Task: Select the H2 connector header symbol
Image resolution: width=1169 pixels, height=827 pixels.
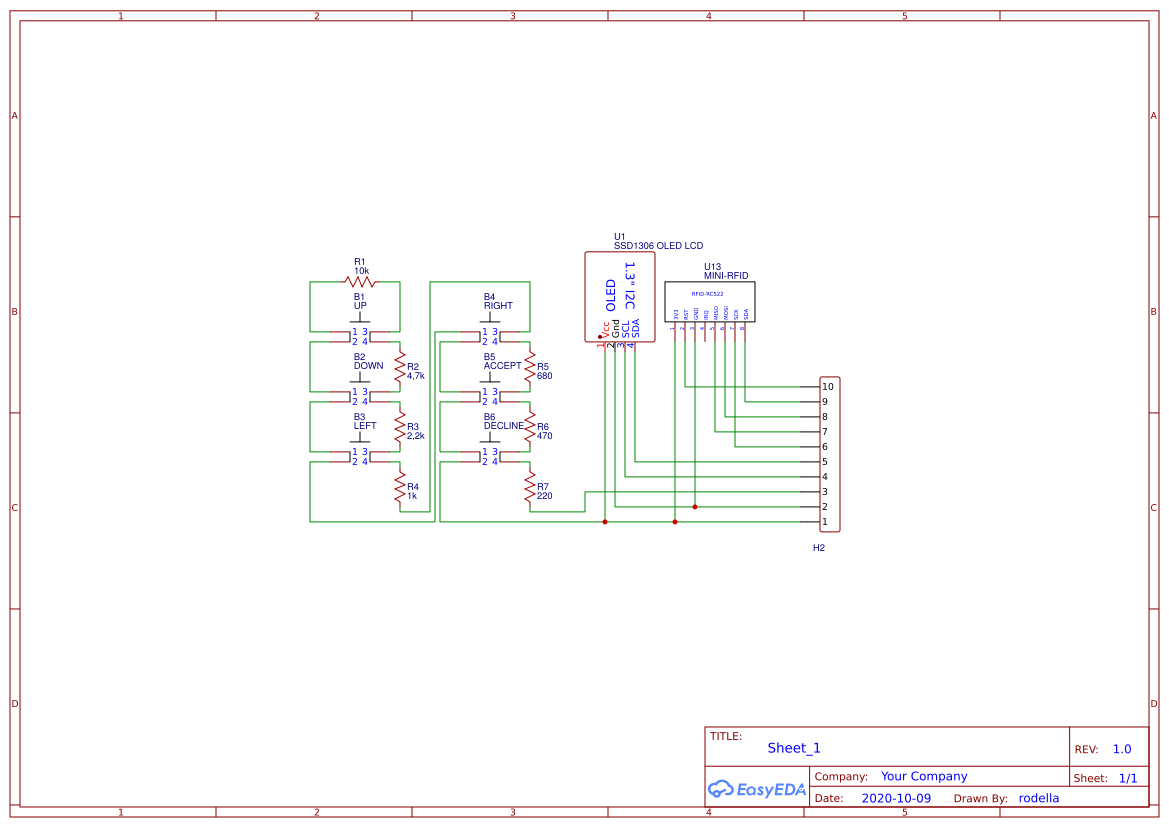Action: pyautogui.click(x=831, y=452)
